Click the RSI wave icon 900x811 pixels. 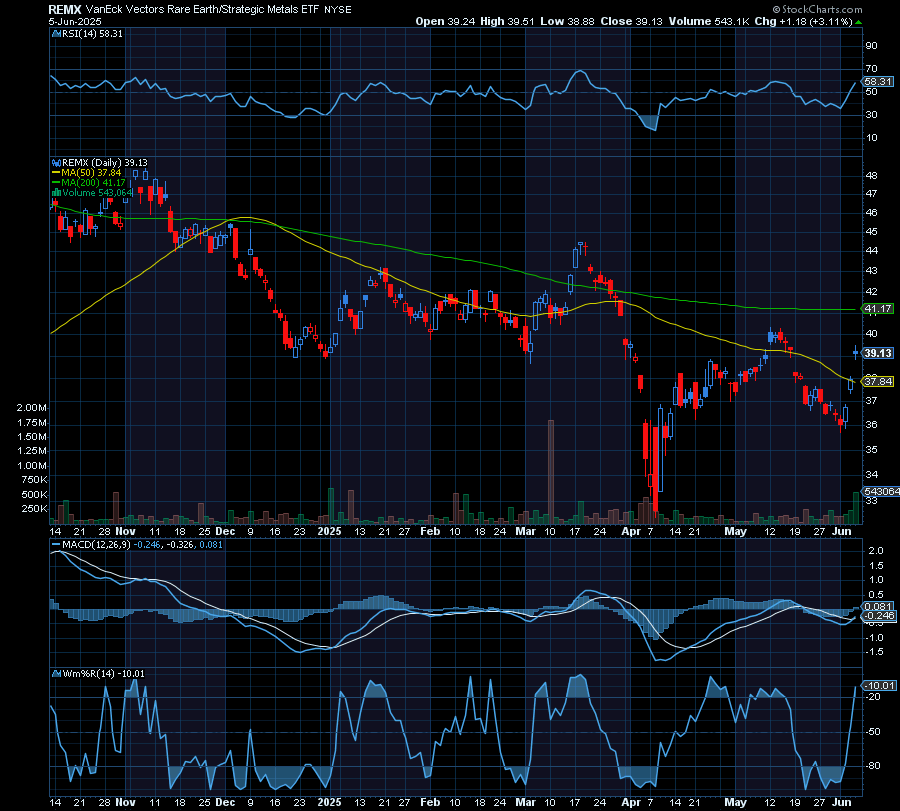55,33
